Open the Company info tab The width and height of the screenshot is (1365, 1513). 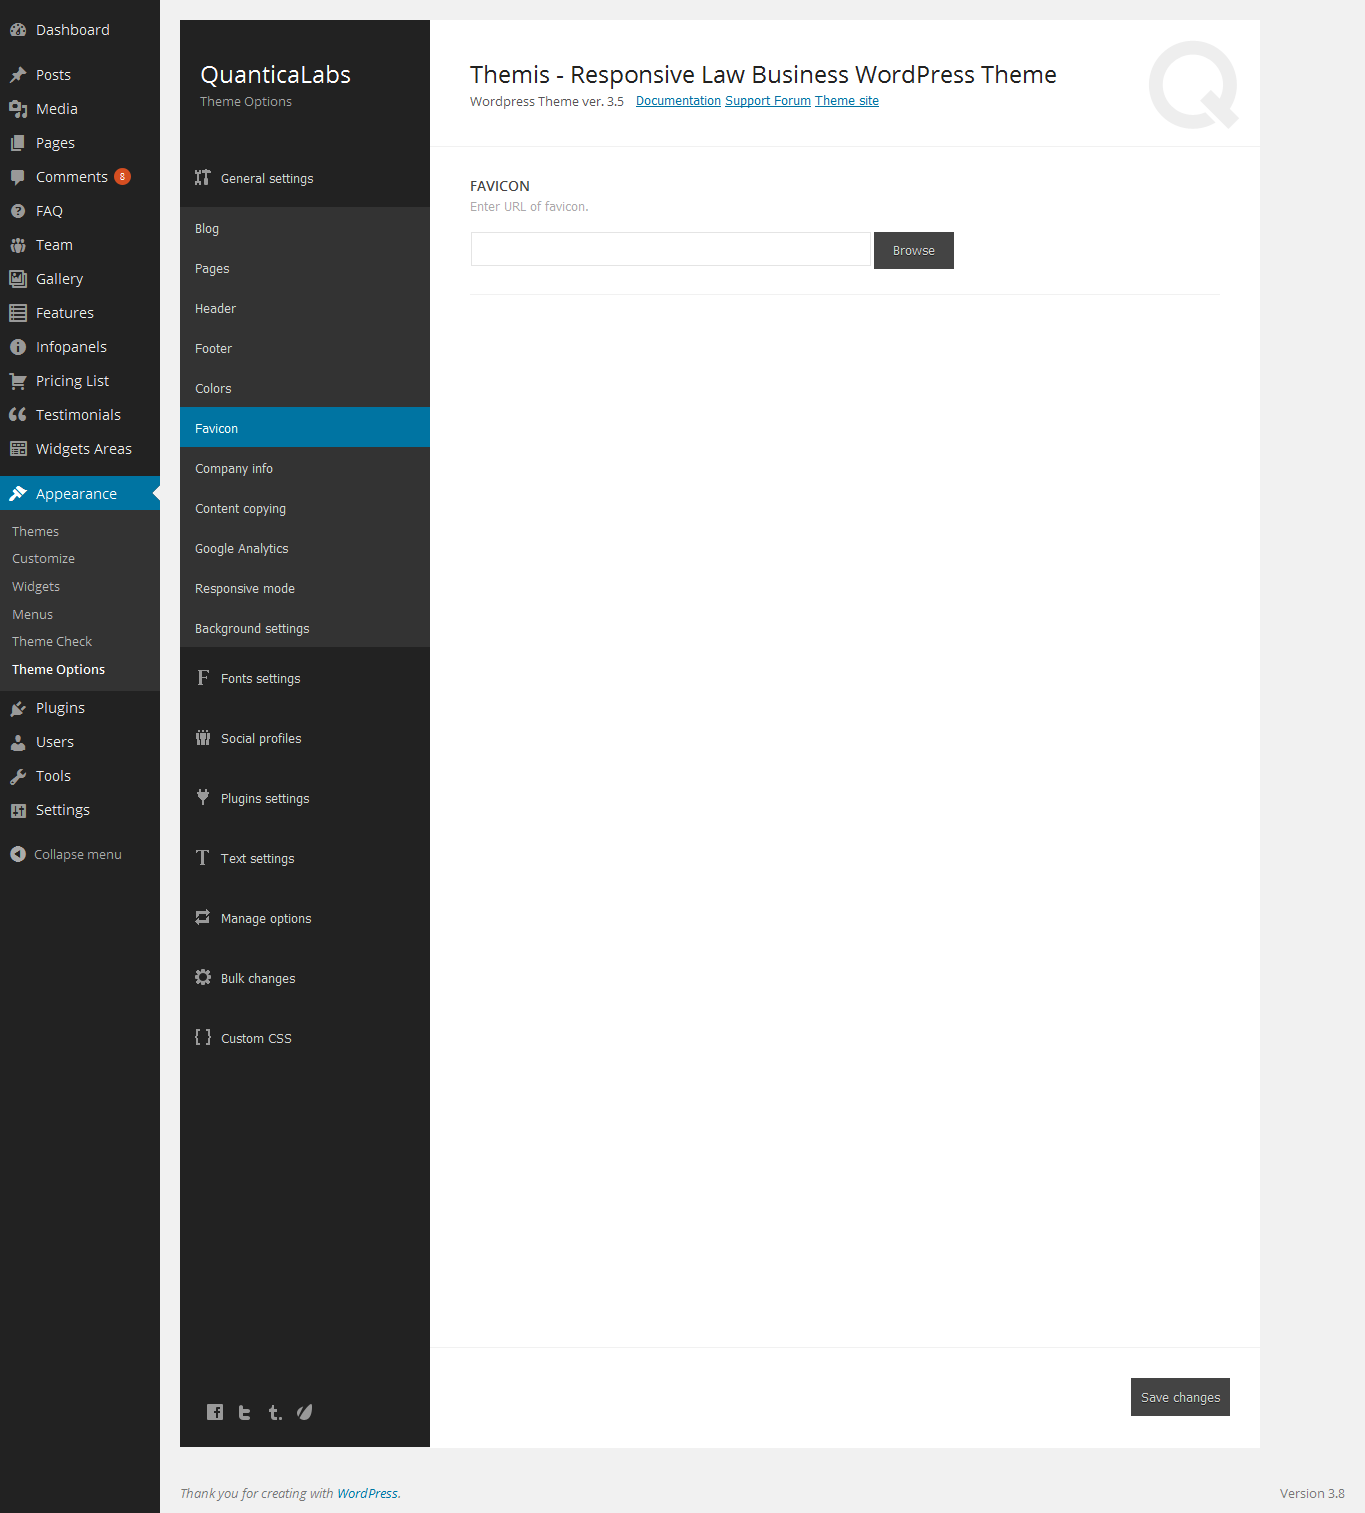coord(305,468)
